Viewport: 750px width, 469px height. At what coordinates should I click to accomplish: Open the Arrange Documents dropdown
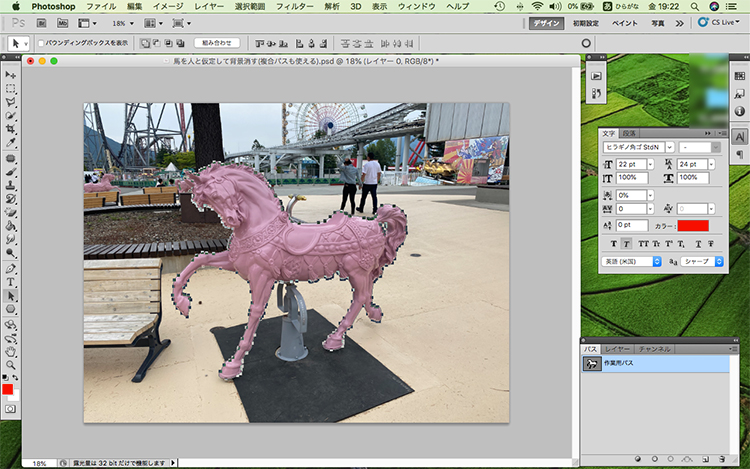154,23
